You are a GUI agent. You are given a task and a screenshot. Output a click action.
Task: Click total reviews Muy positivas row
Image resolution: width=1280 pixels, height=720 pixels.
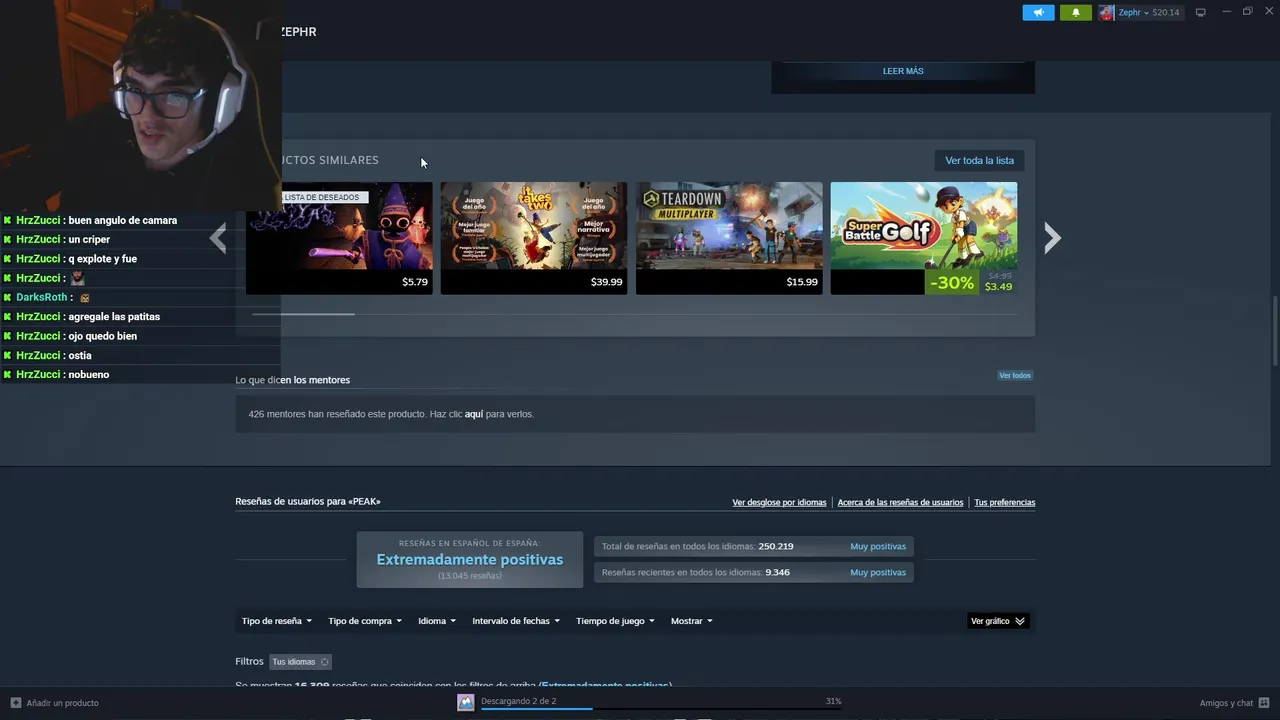click(x=753, y=546)
